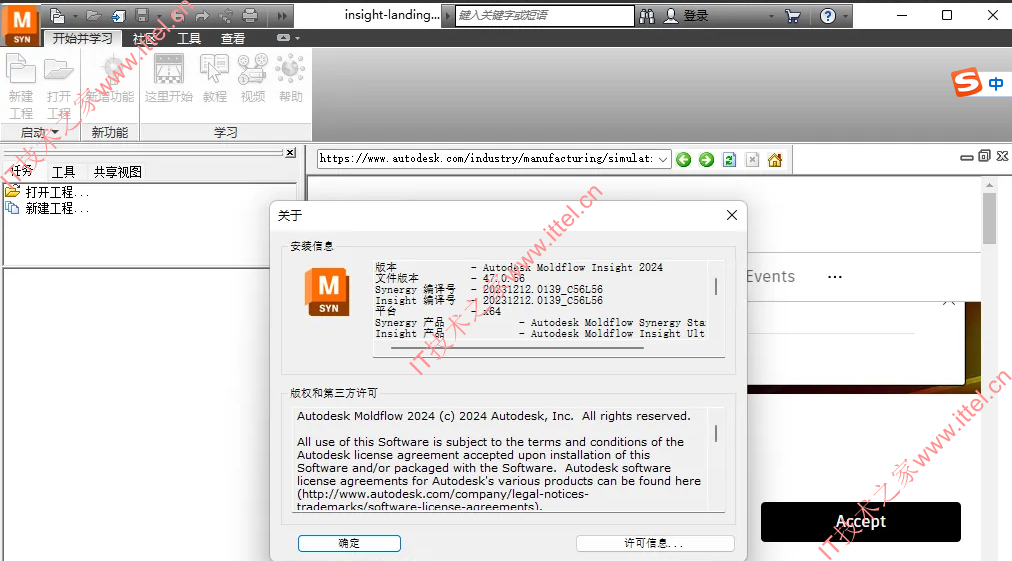Close the embedded document window
Image resolution: width=1012 pixels, height=561 pixels.
pos(1002,156)
